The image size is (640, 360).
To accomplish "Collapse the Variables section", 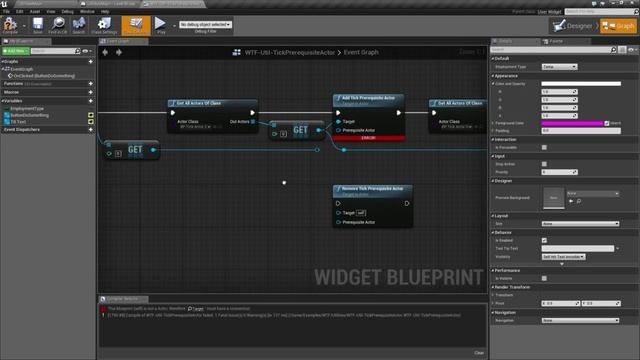I will click(x=2, y=101).
